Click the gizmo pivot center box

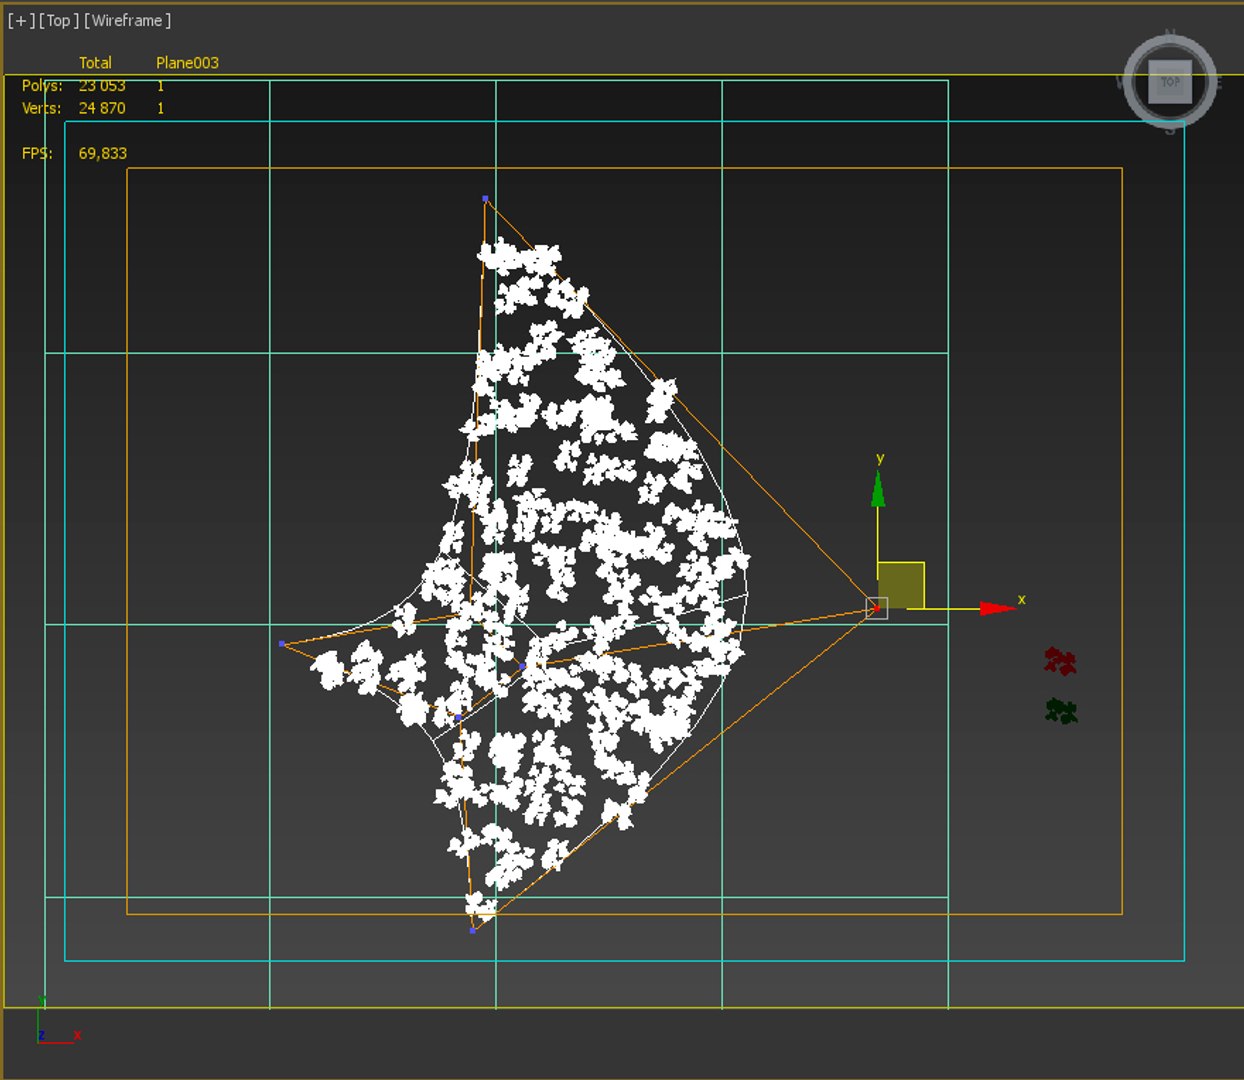click(x=876, y=608)
